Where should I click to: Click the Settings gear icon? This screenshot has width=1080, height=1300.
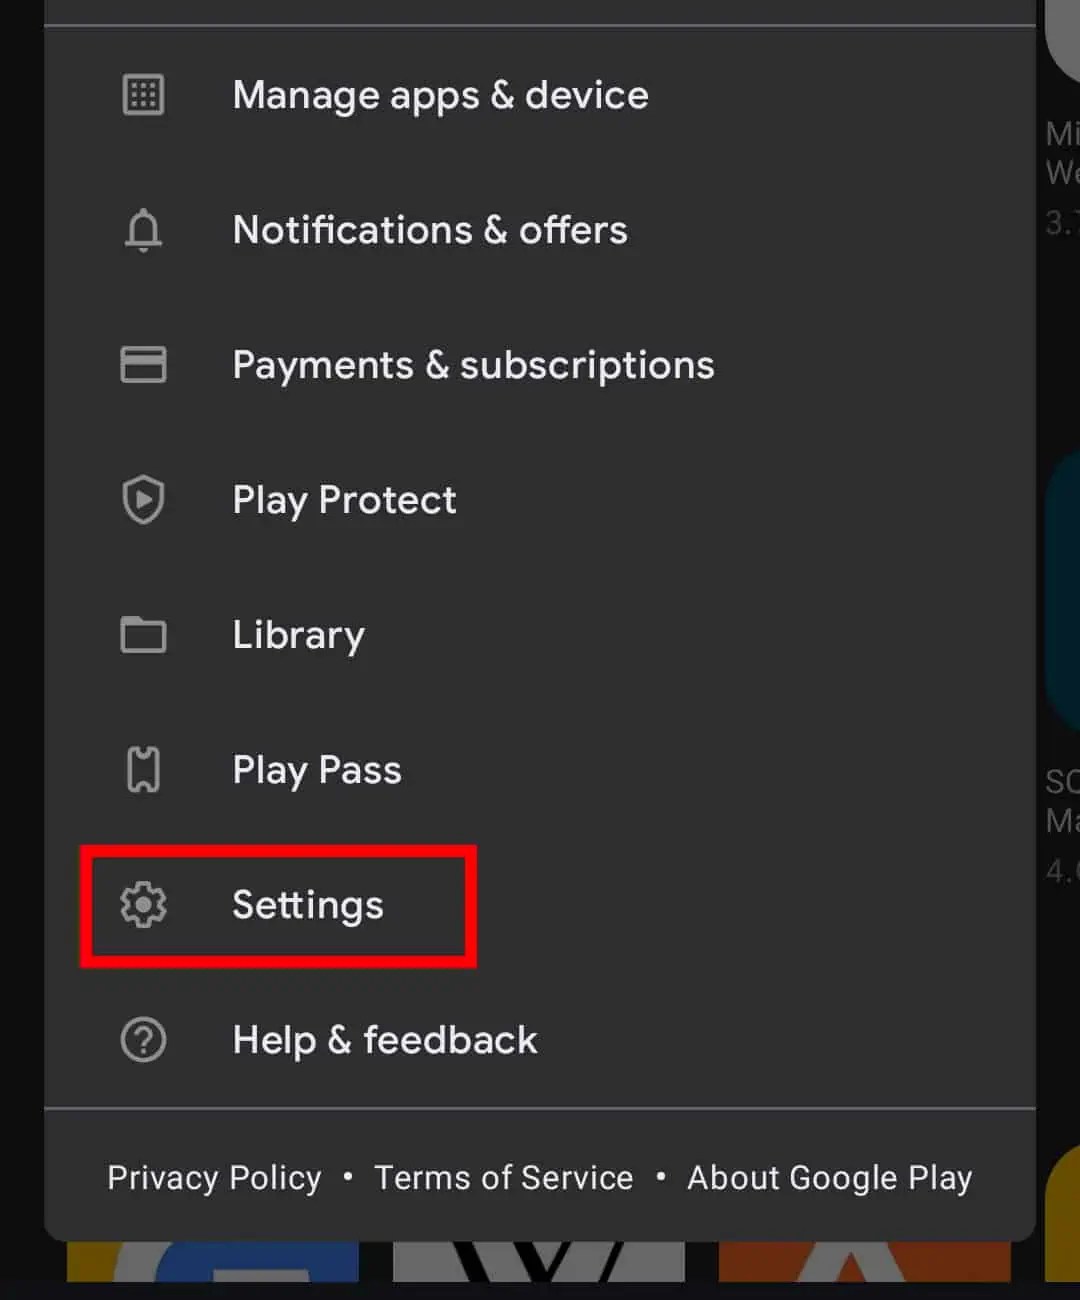pyautogui.click(x=143, y=905)
